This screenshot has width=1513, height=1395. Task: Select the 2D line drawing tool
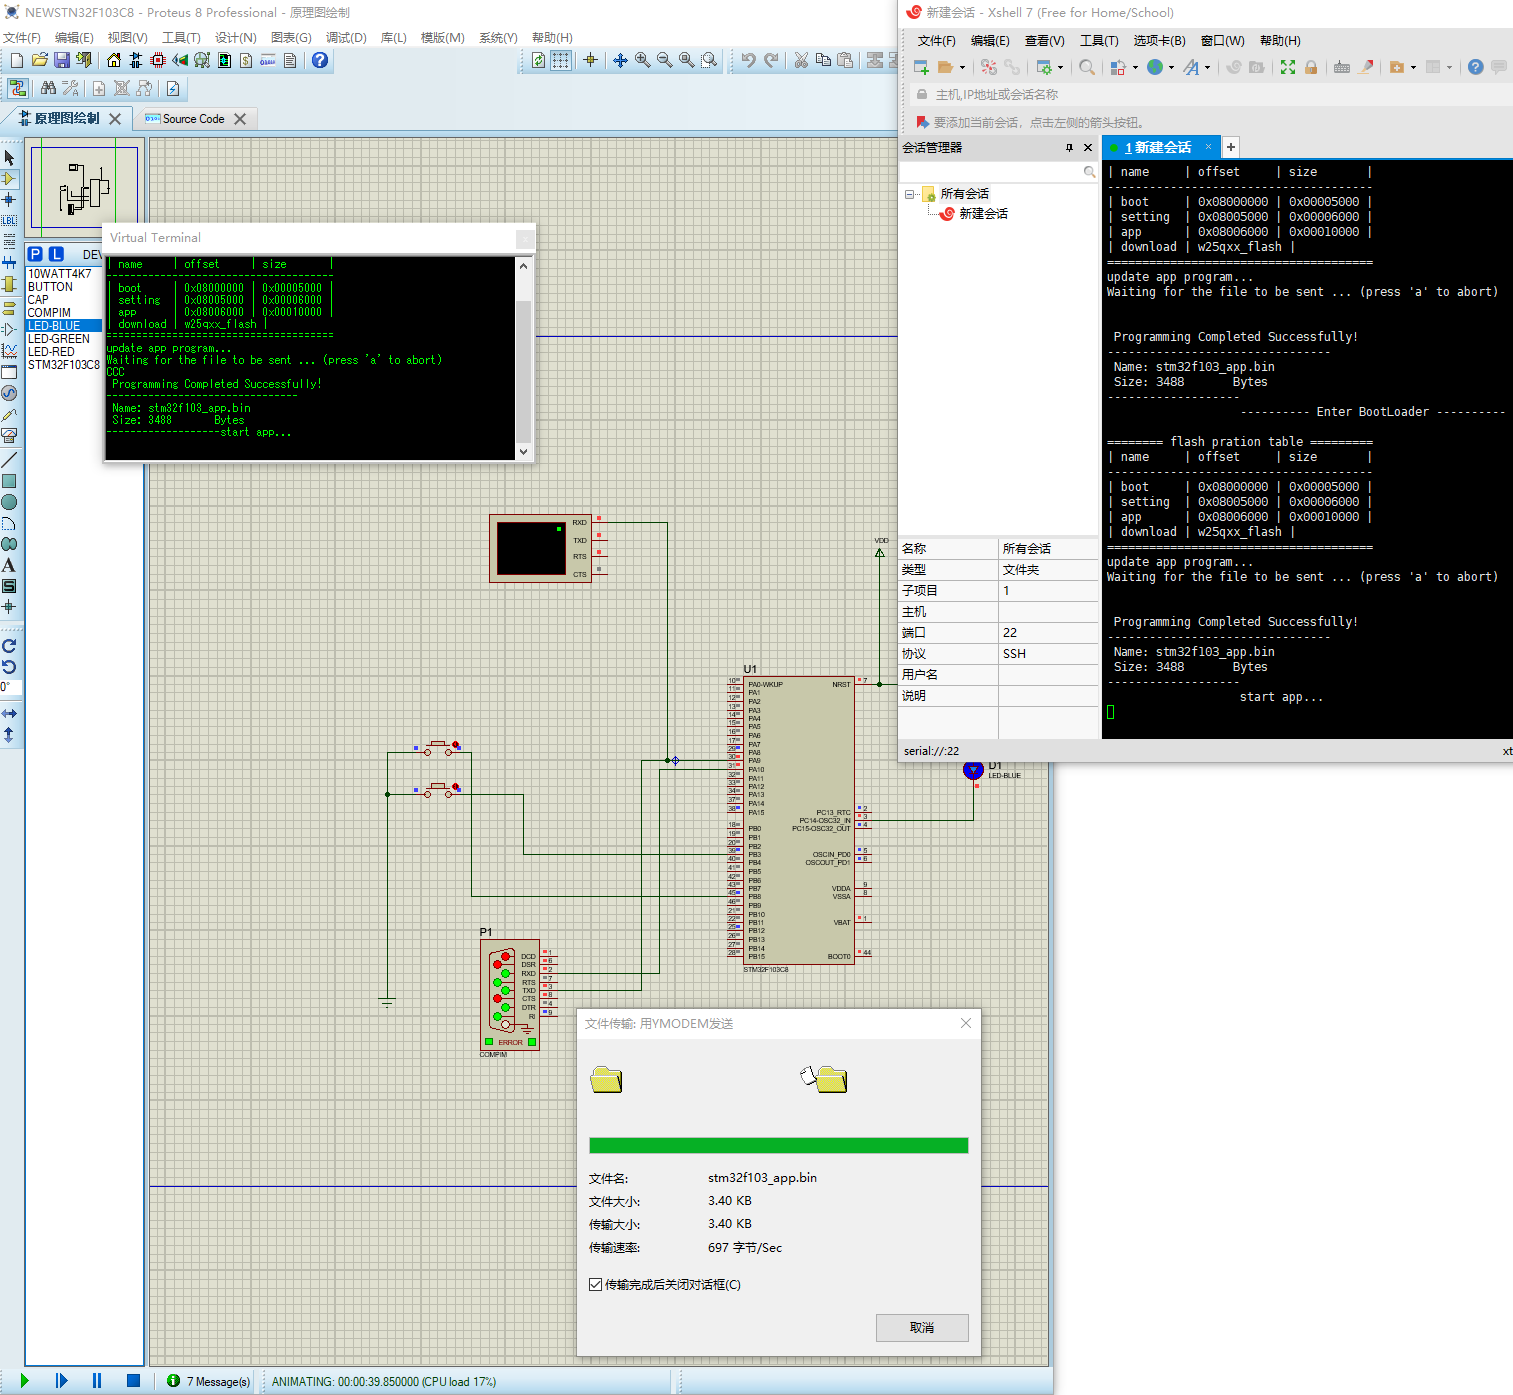[x=9, y=460]
